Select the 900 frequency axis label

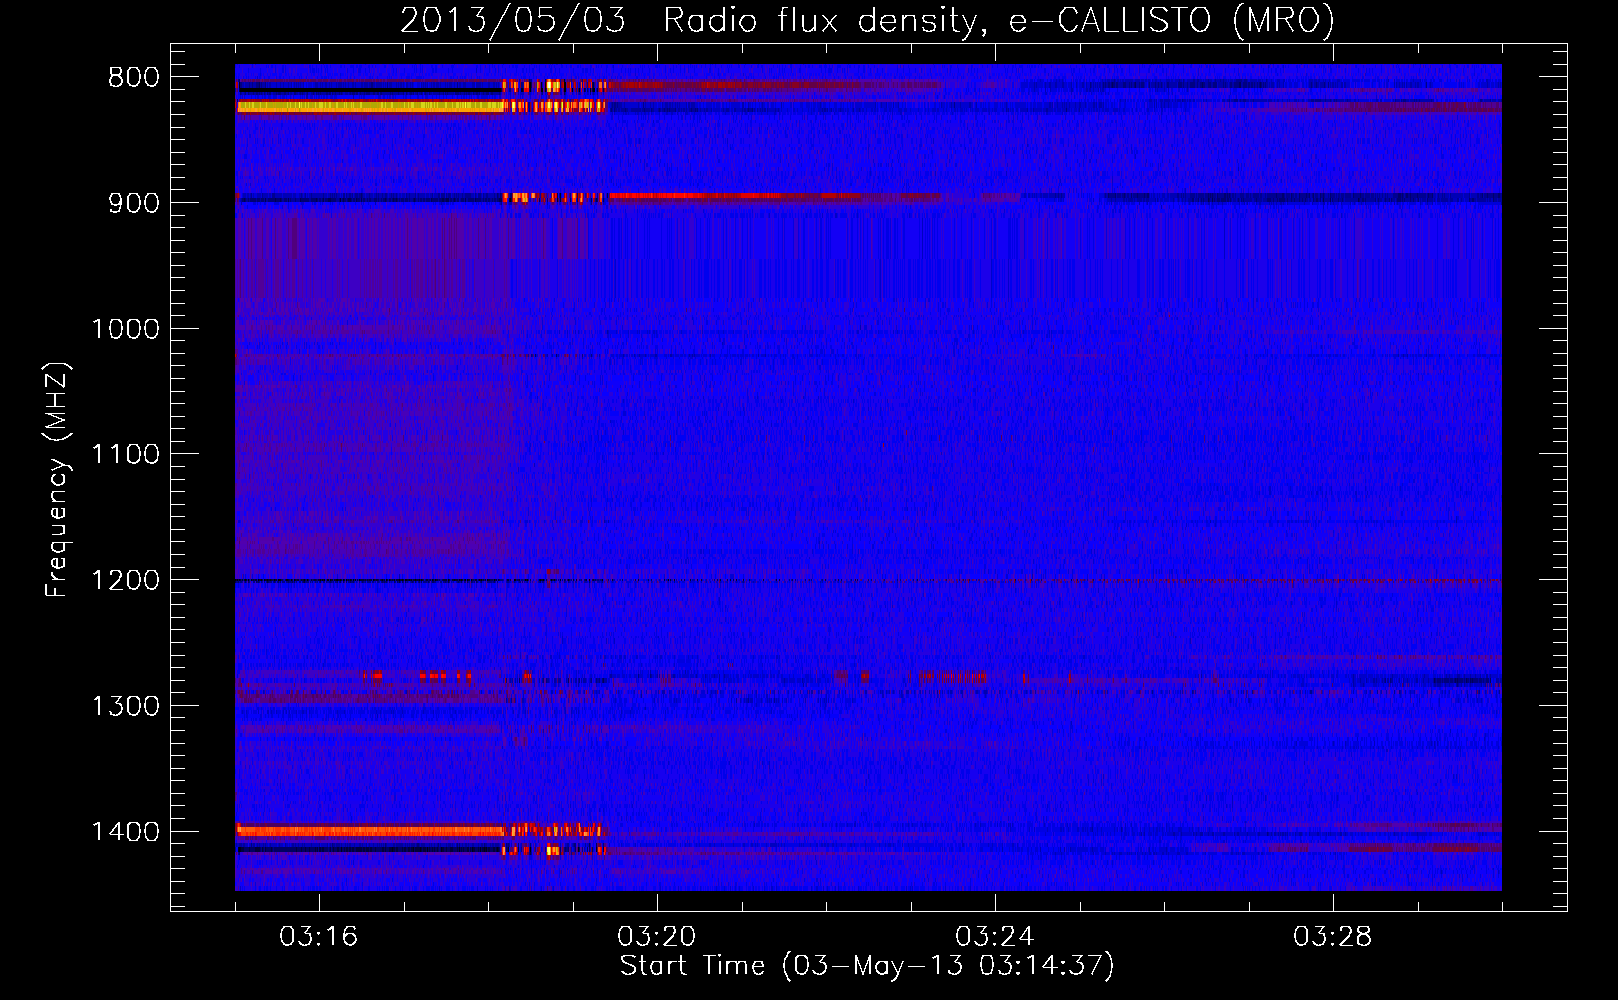point(133,203)
